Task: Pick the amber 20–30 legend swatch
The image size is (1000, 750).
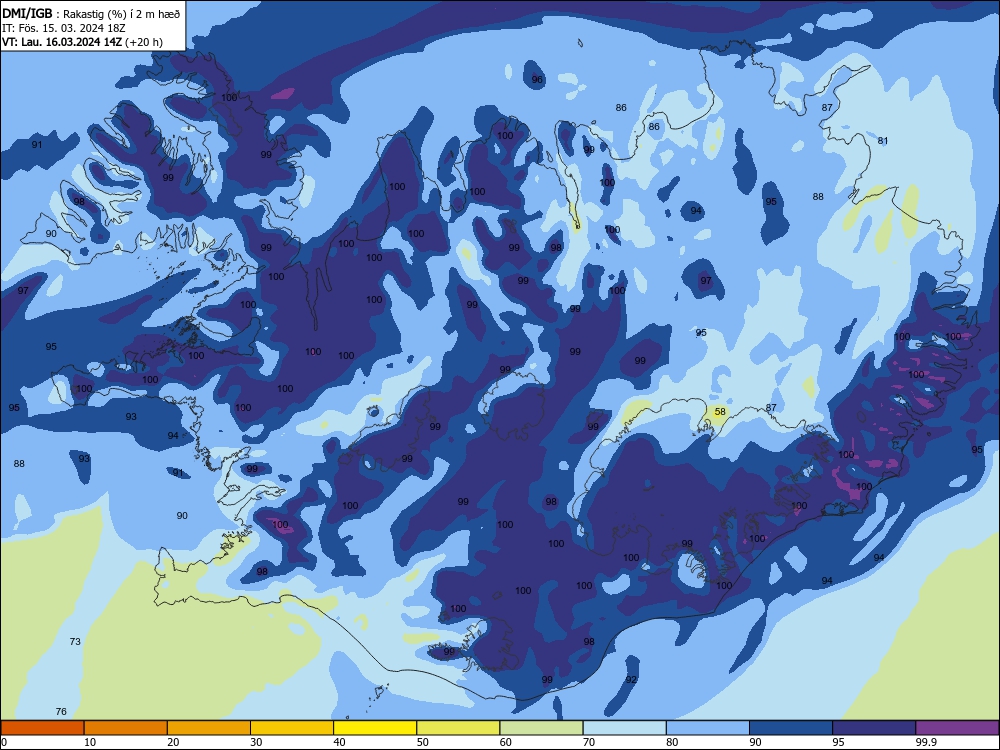Action: (x=209, y=728)
